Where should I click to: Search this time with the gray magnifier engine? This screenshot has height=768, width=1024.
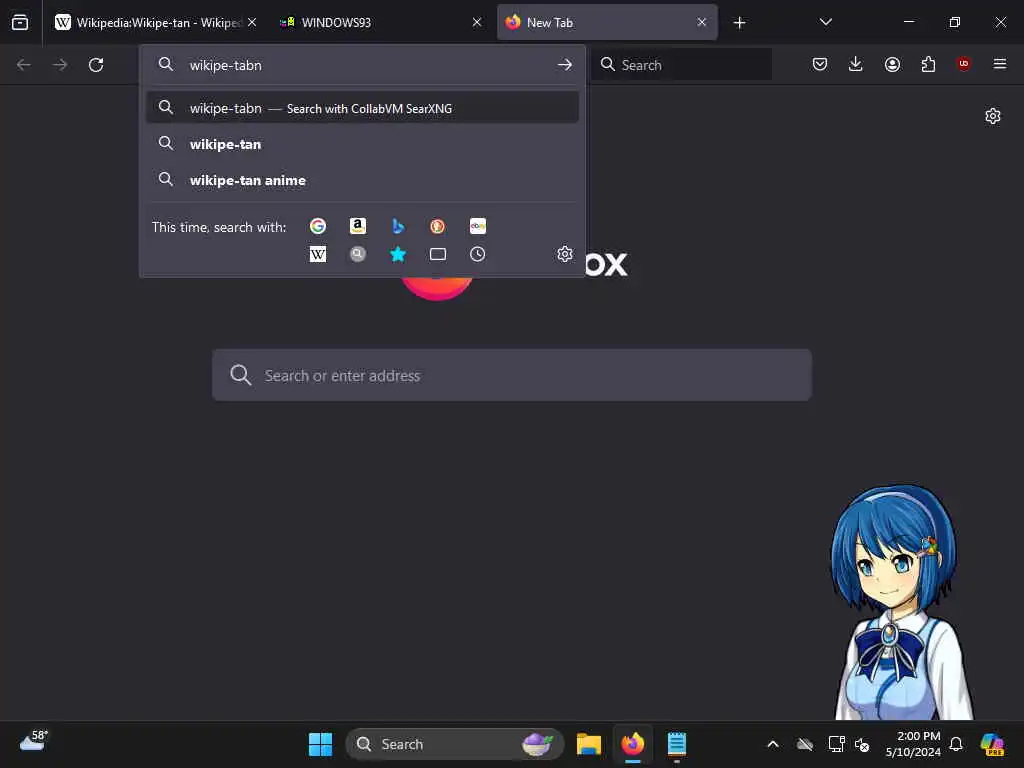pyautogui.click(x=358, y=254)
